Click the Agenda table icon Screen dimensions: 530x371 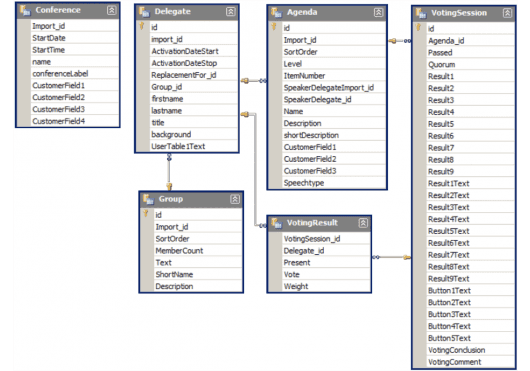(x=276, y=13)
